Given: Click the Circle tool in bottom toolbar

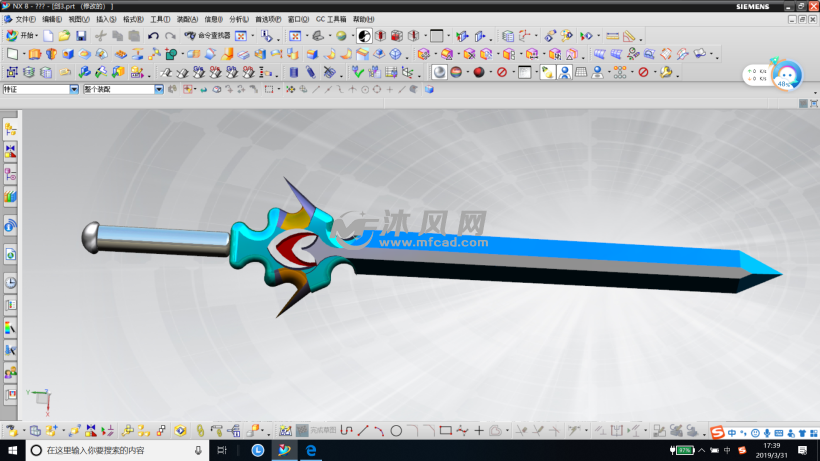Looking at the screenshot, I should [396, 431].
